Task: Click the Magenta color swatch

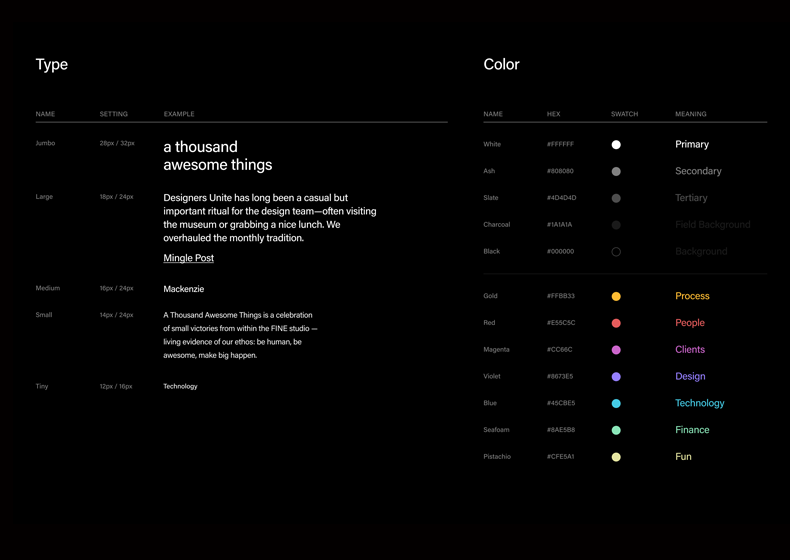Action: point(616,350)
